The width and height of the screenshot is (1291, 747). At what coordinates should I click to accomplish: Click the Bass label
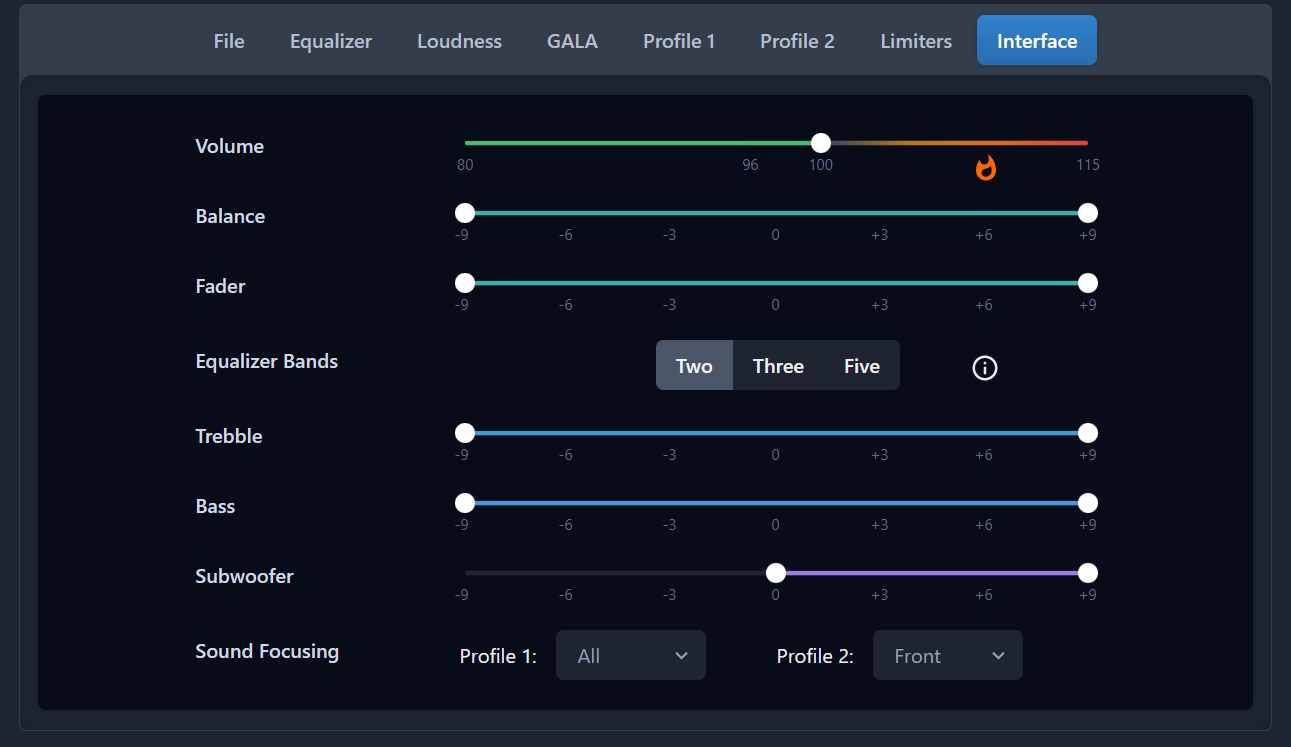click(x=215, y=506)
